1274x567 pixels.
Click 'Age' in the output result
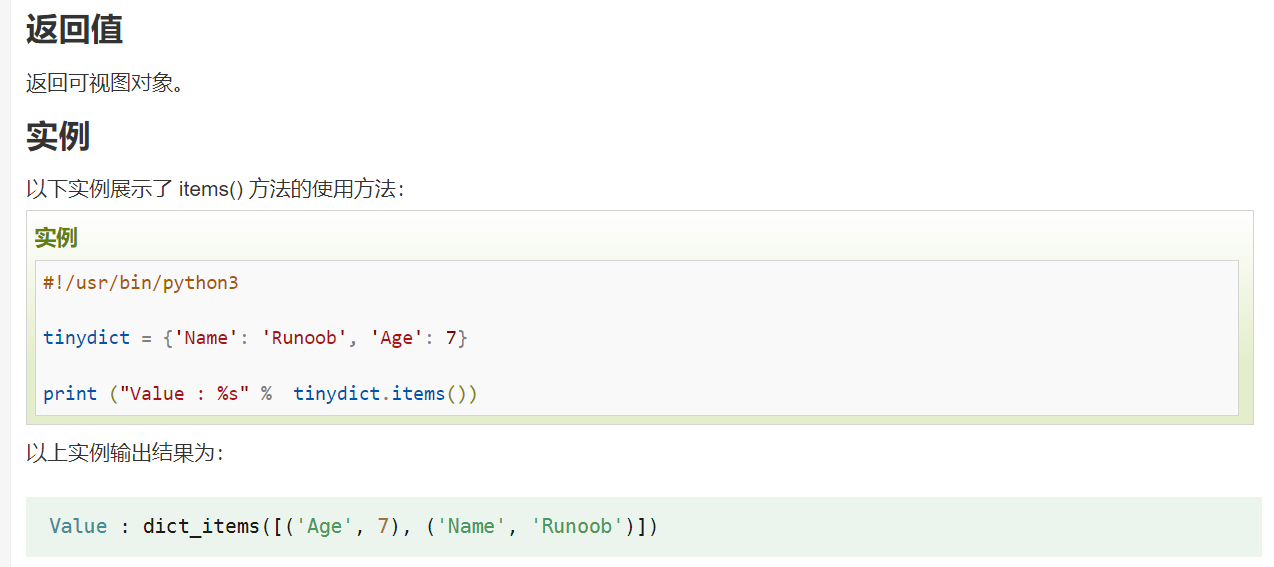(324, 526)
